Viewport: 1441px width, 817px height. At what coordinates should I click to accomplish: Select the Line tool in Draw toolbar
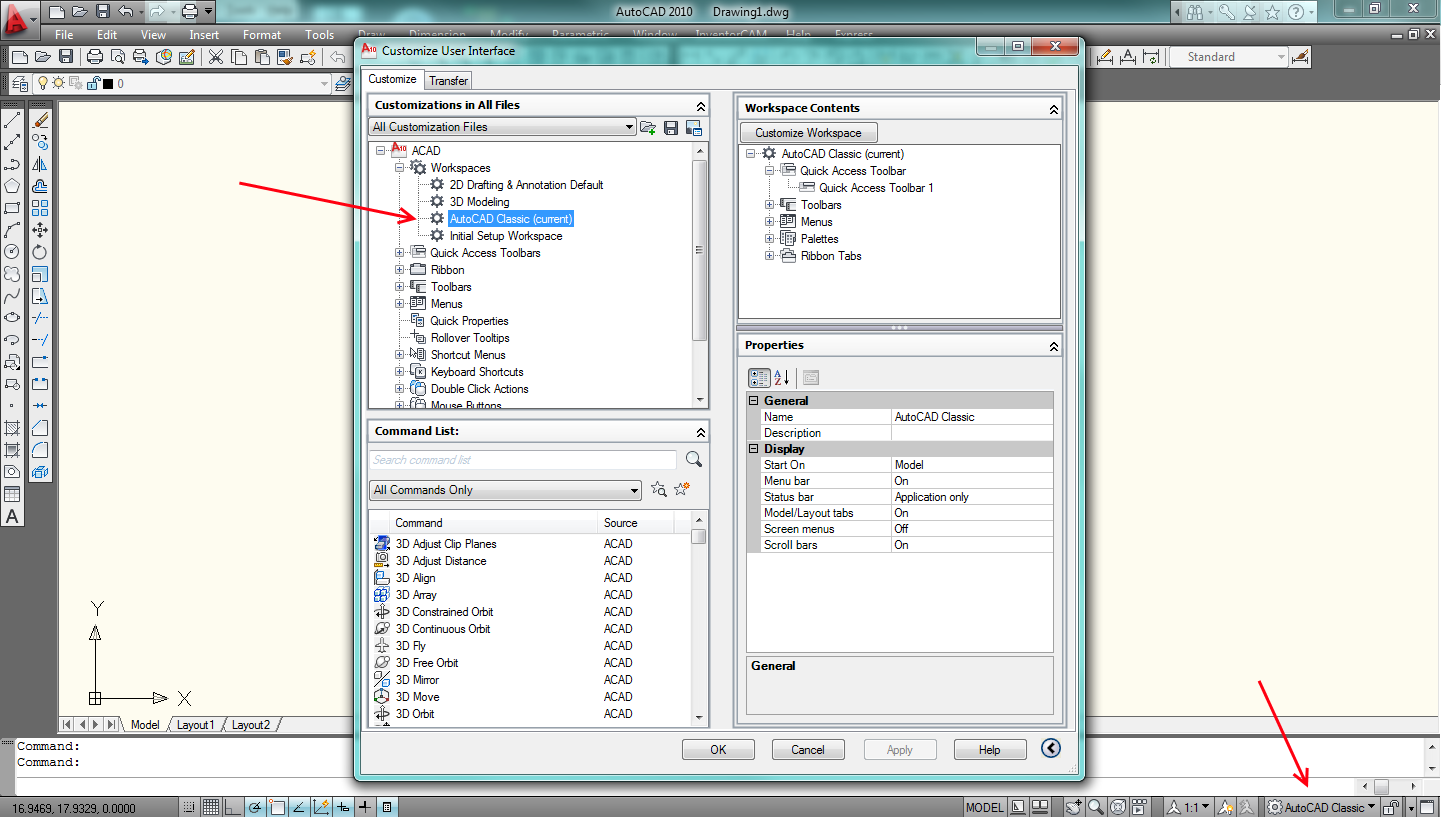click(x=12, y=121)
